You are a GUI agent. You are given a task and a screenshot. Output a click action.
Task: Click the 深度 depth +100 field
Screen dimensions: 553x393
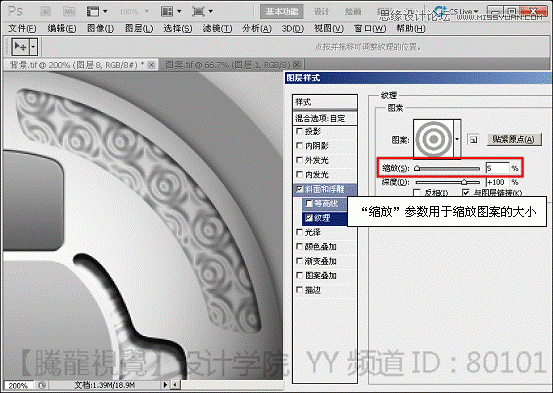tap(497, 182)
